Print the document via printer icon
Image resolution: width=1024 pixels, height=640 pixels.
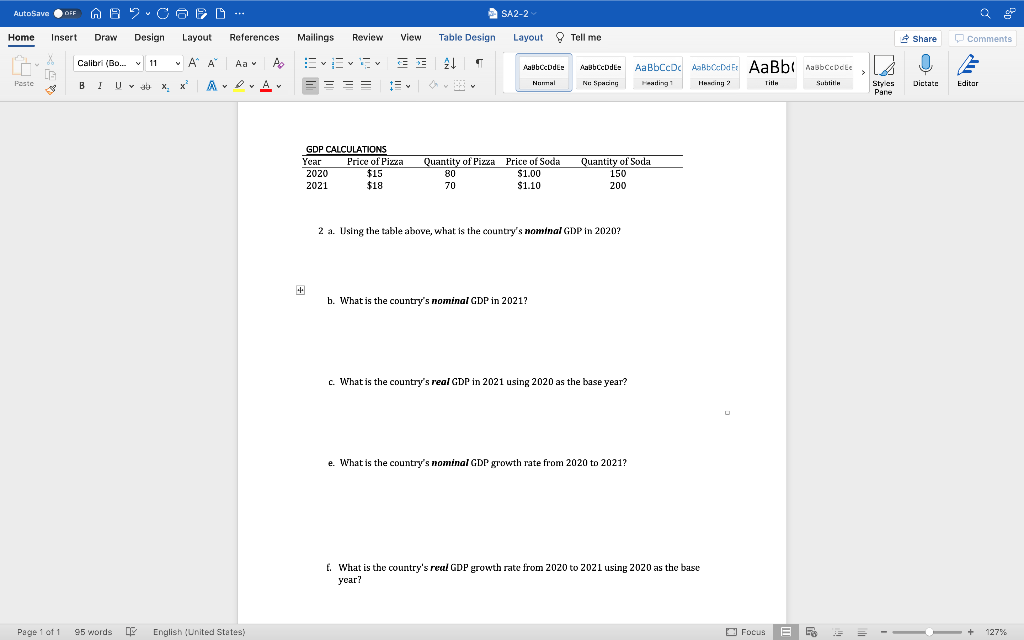pyautogui.click(x=182, y=13)
